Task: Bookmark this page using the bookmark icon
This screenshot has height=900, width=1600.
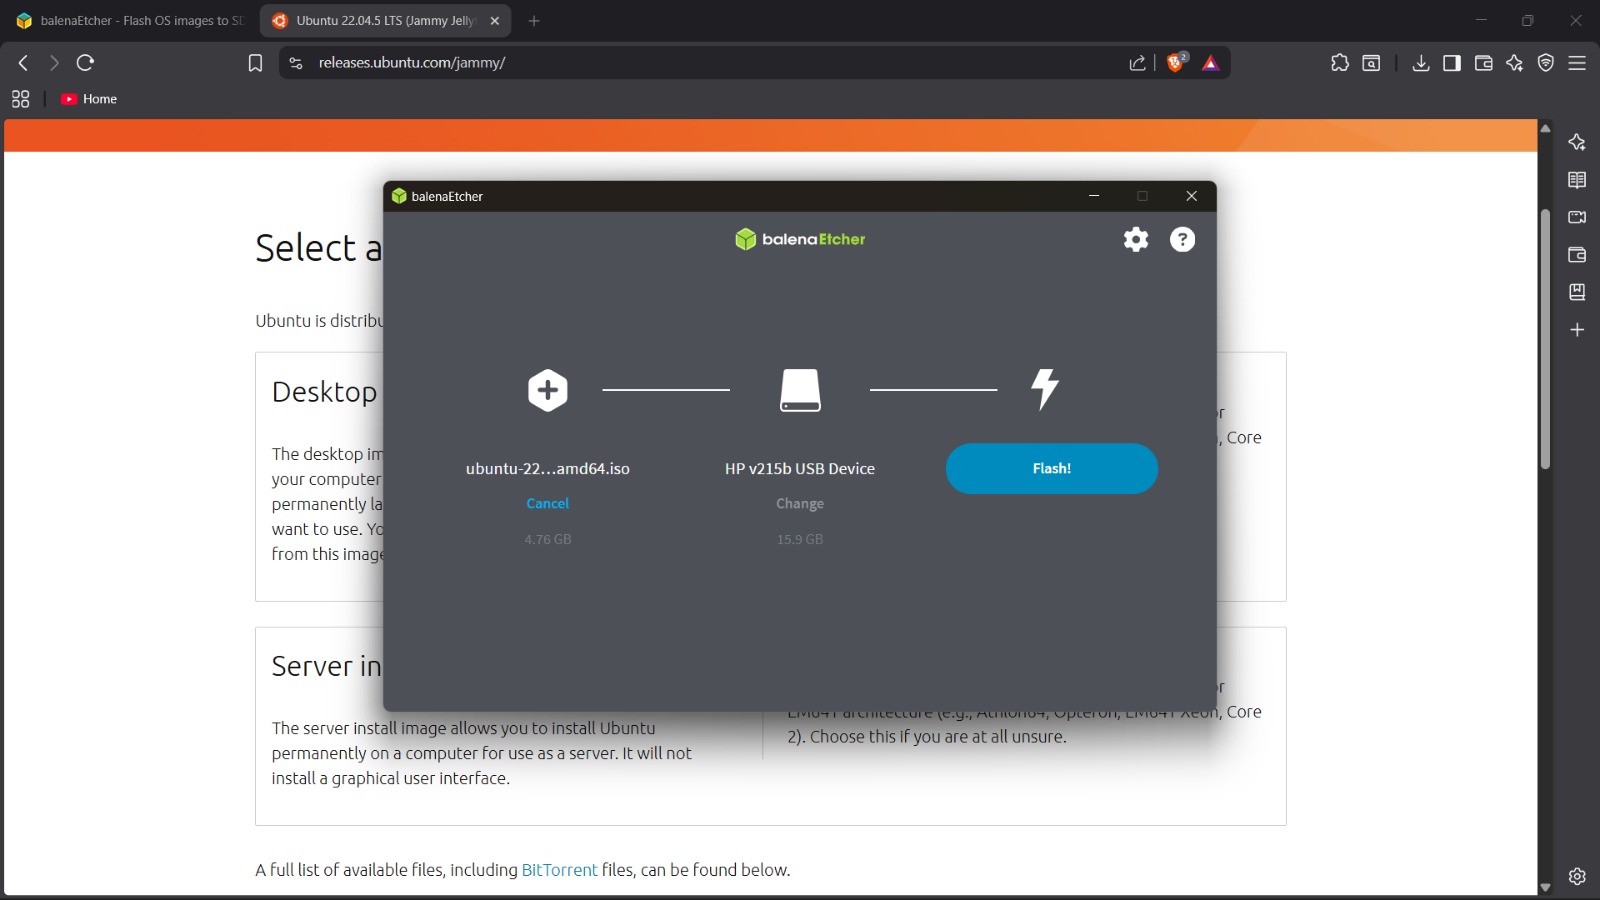Action: click(255, 63)
